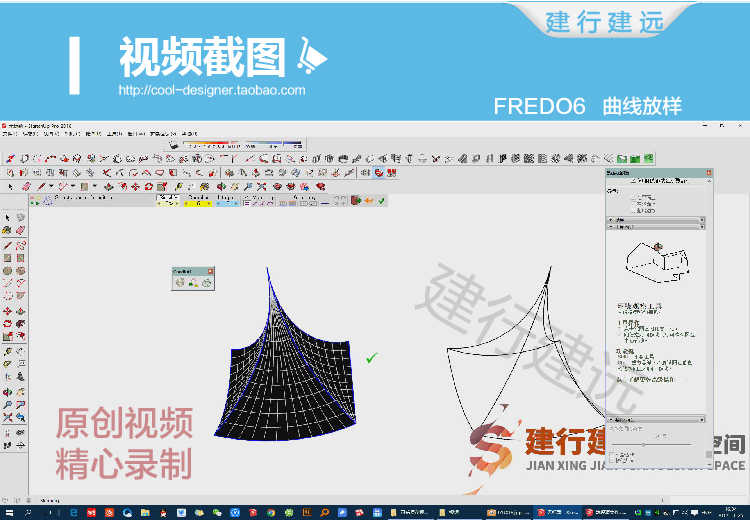Activate the Section Plane tool in left toolbar
Image resolution: width=750 pixels, height=520 pixels.
[x=20, y=445]
